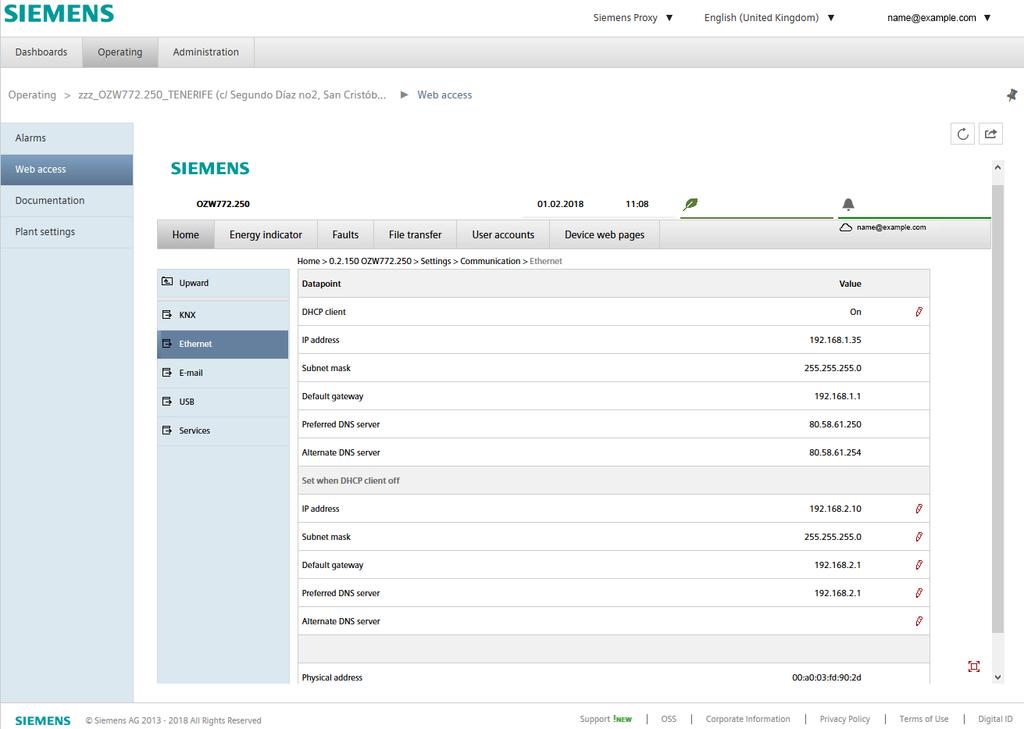
Task: Open the USB communication settings
Action: click(x=223, y=402)
